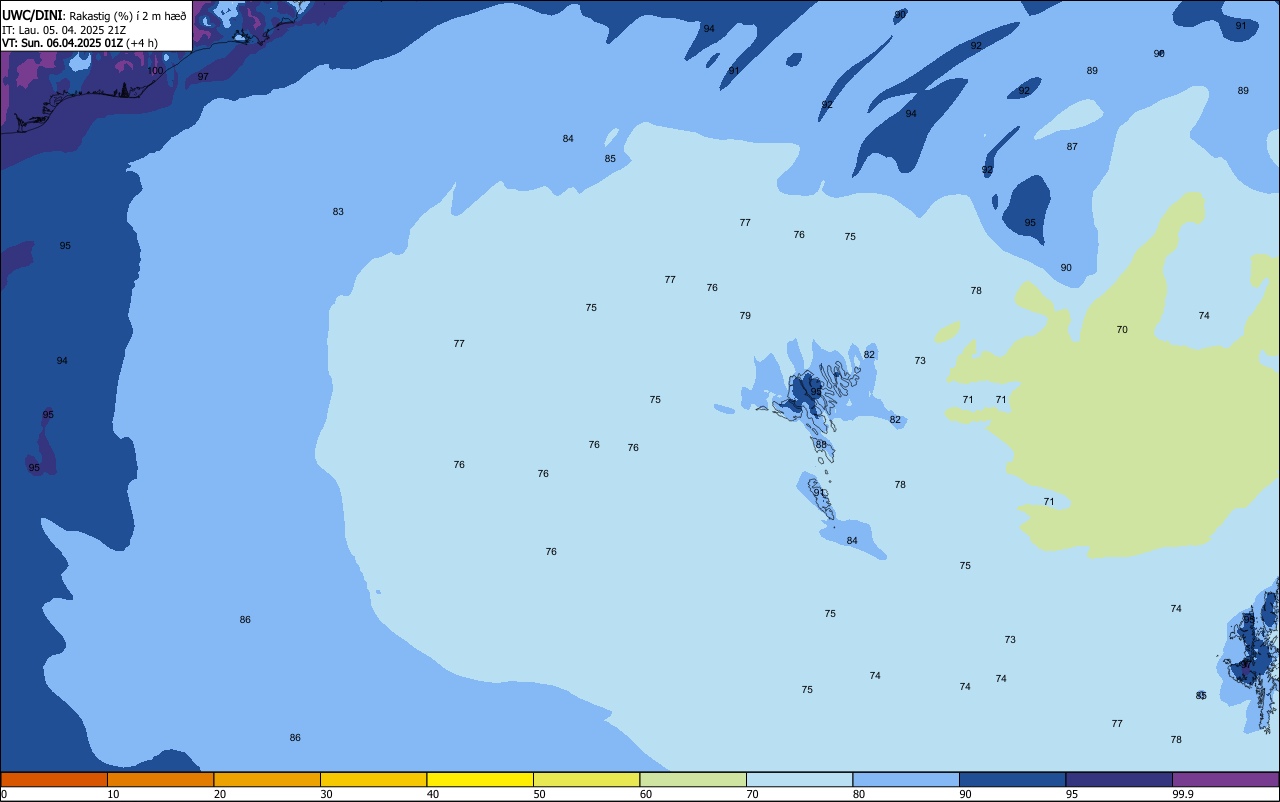The height and width of the screenshot is (802, 1280).
Task: Click the title text 'UWC/DINI: Rakastig (%)'
Action: click(x=64, y=15)
